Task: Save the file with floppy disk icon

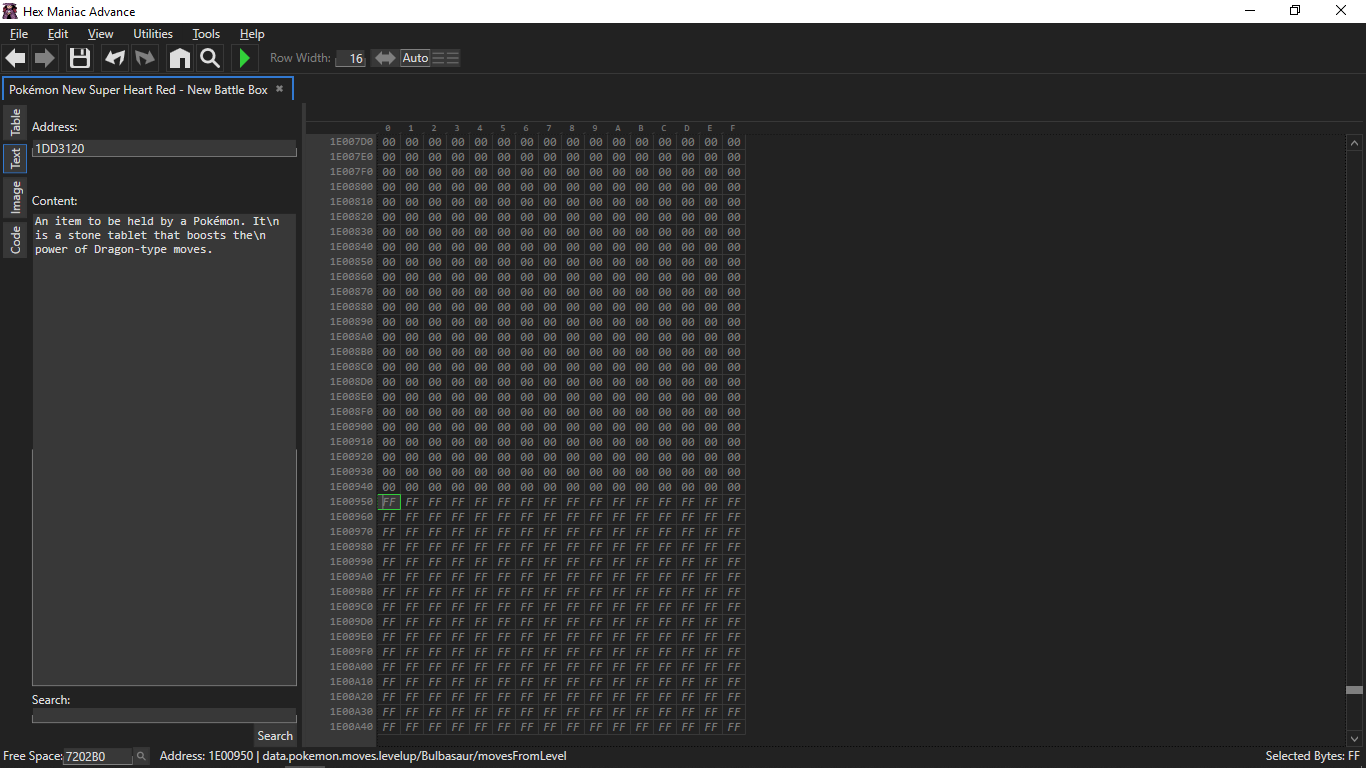Action: click(x=80, y=58)
